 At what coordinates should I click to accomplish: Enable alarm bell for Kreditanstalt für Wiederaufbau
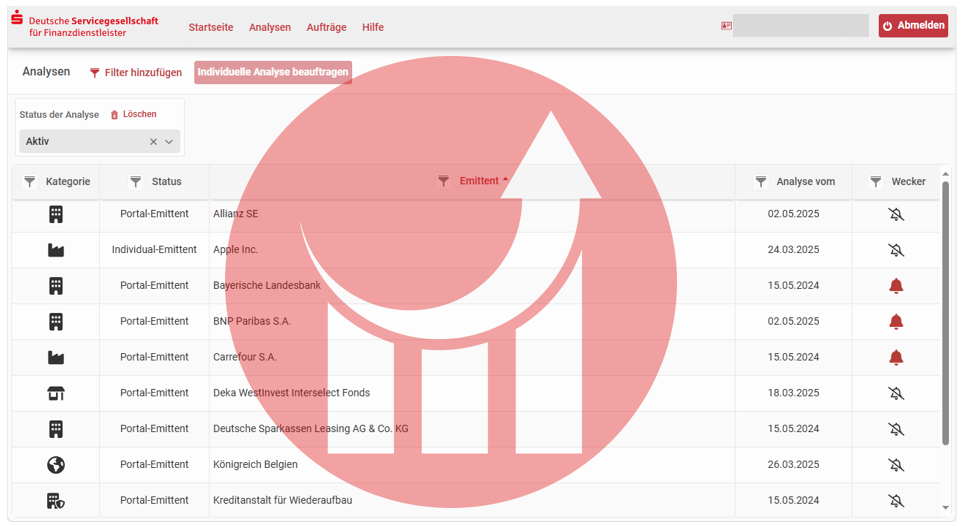point(896,501)
